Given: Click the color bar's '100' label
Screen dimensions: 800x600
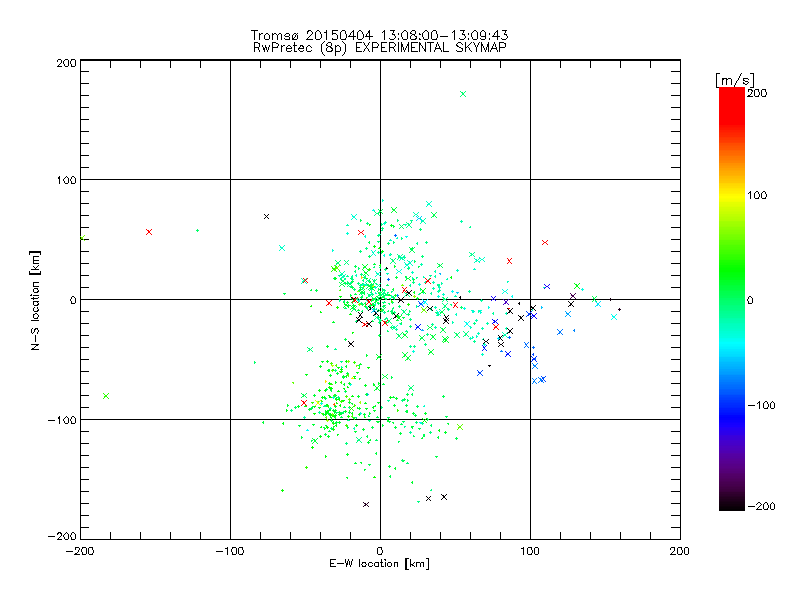Looking at the screenshot, I should pos(757,195).
